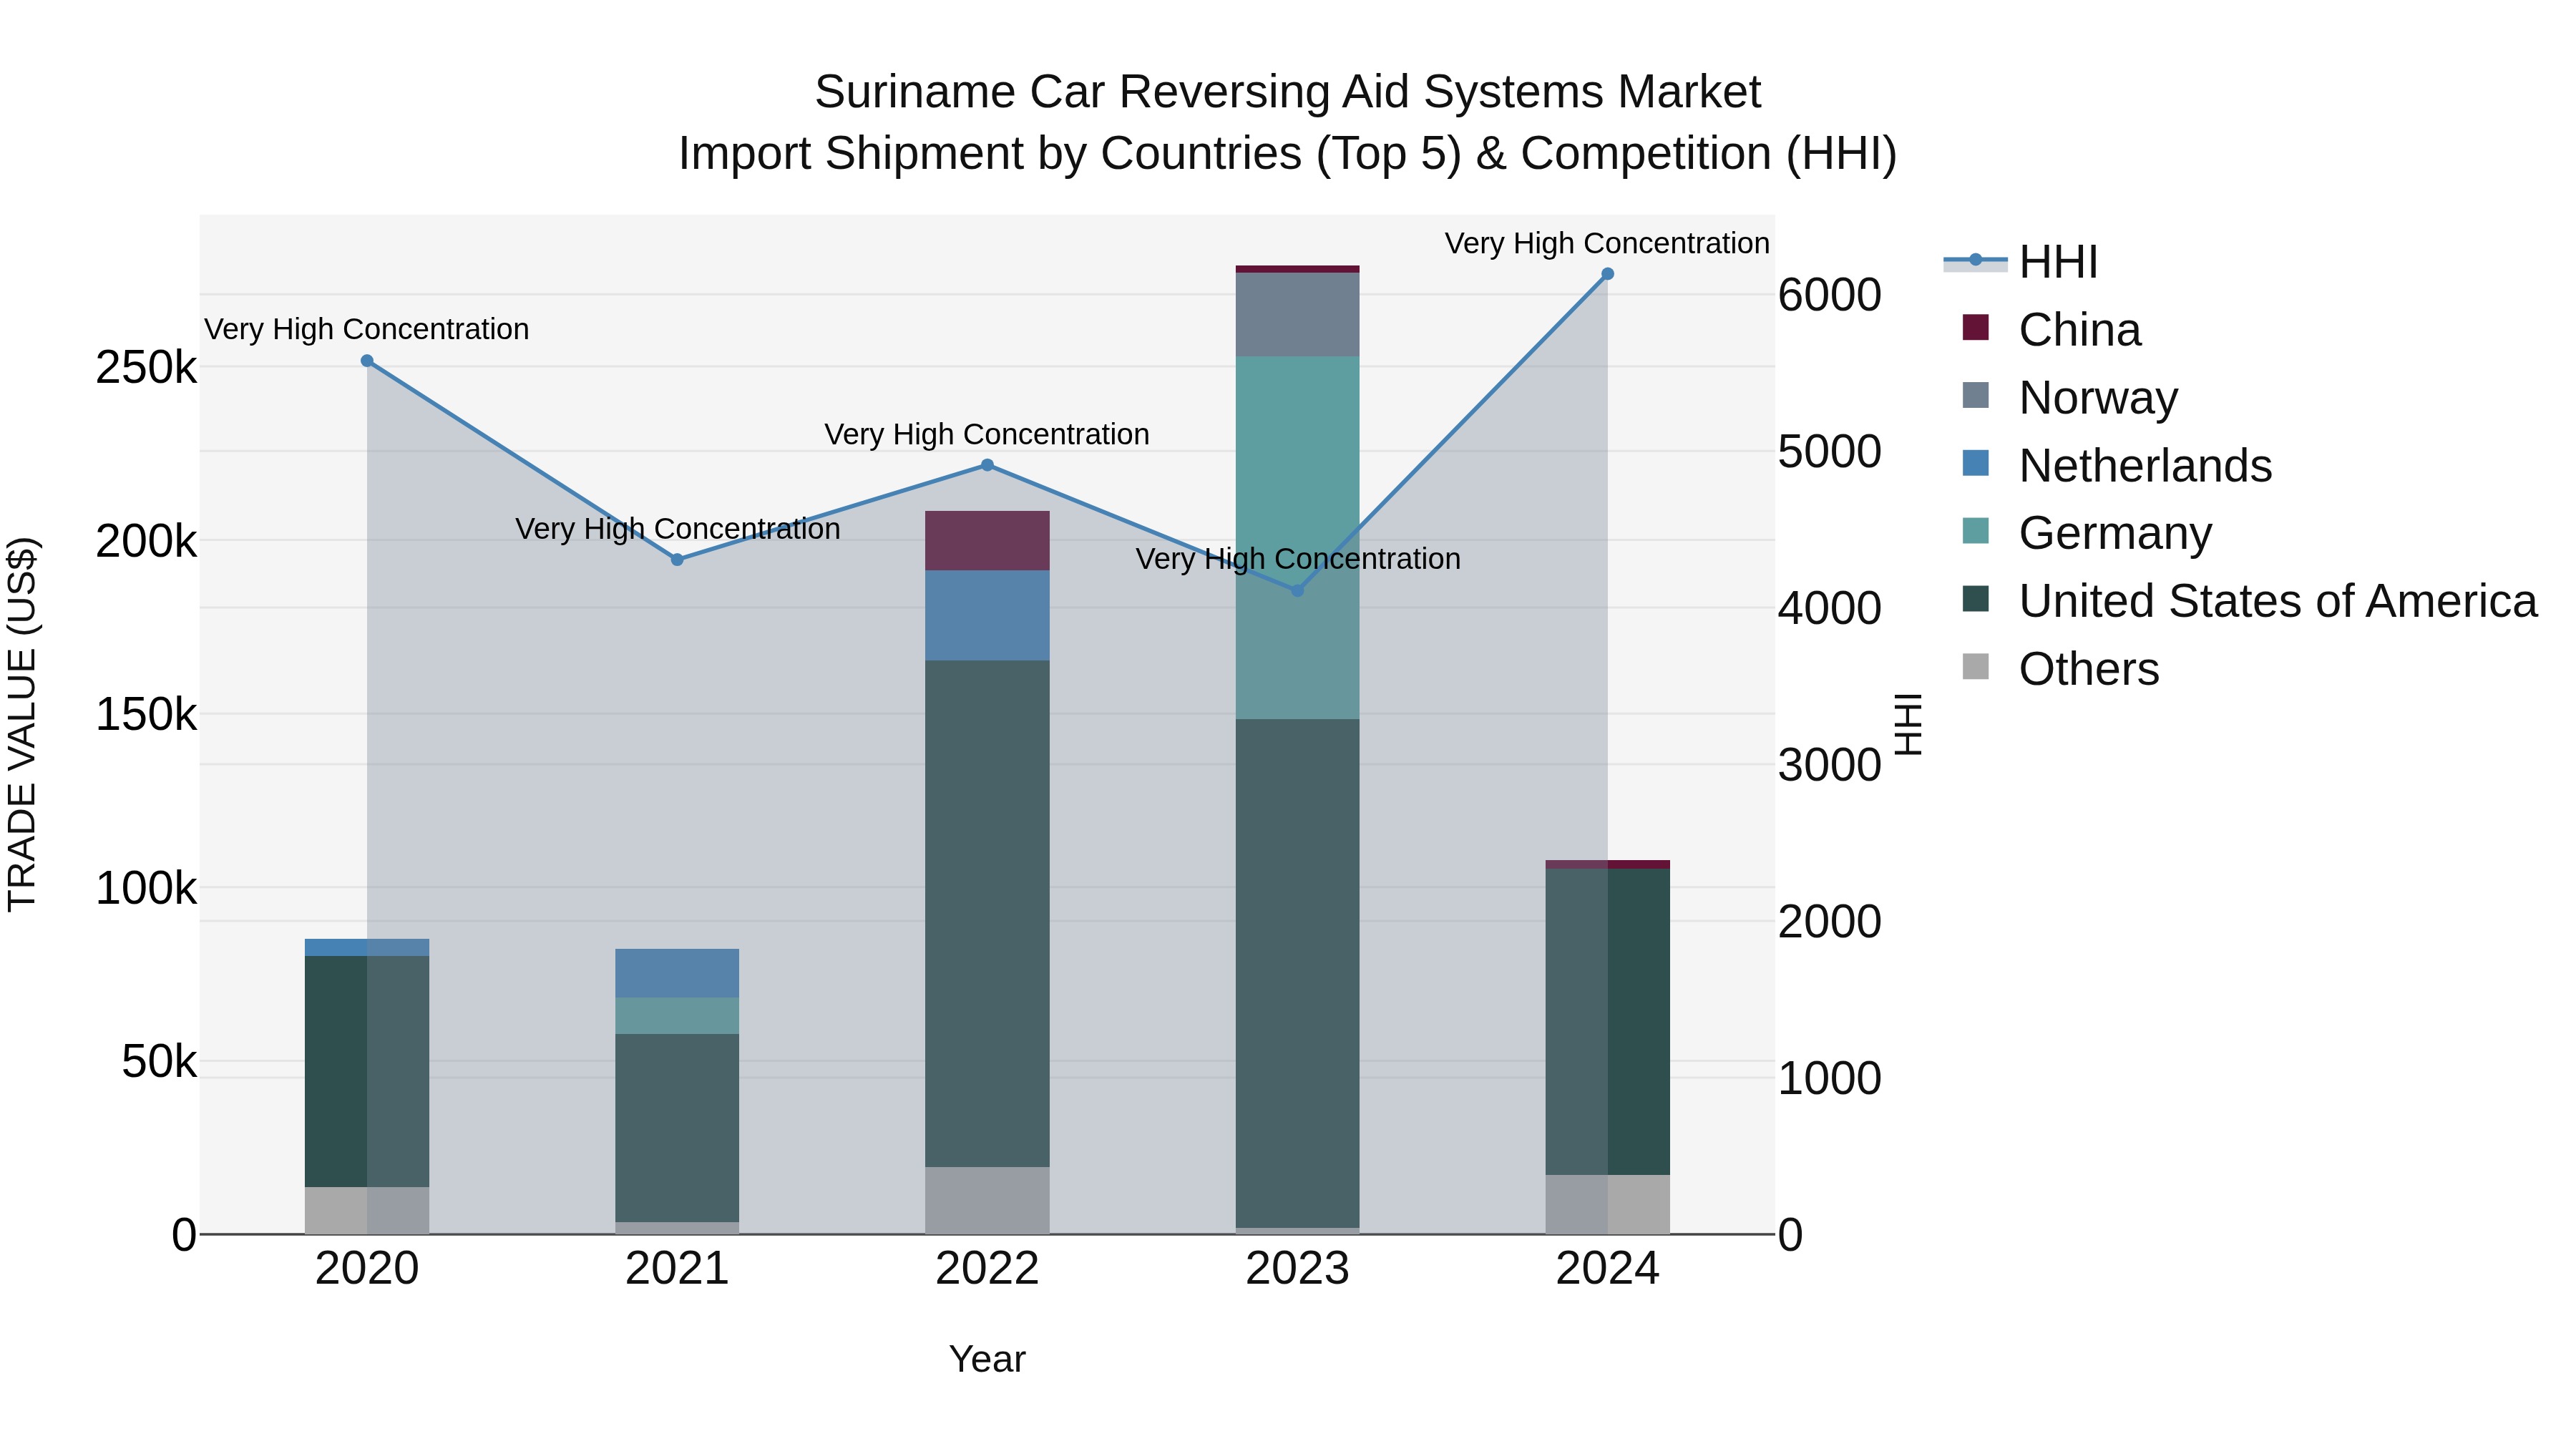Select the 2024 HHI data point
This screenshot has width=2576, height=1449.
coord(1608,274)
